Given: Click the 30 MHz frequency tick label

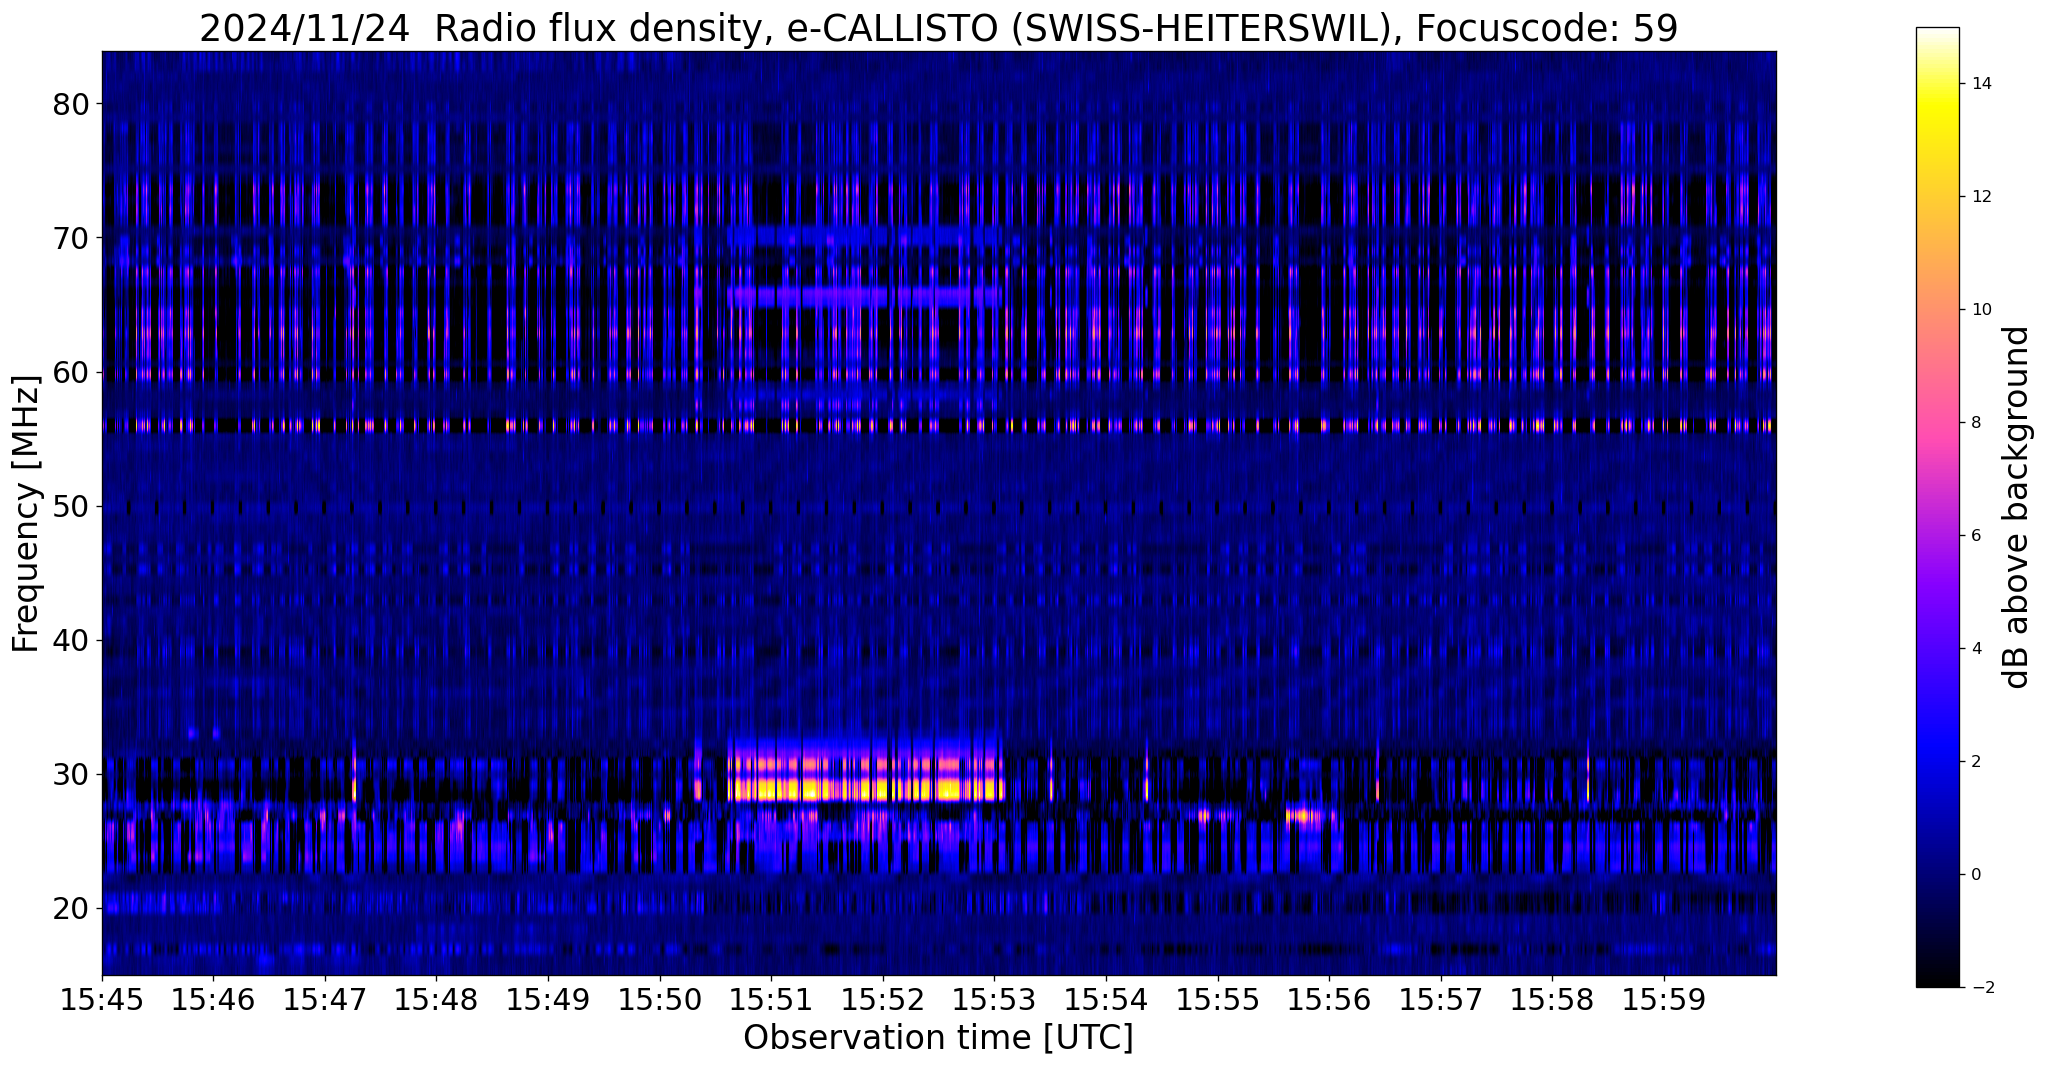Looking at the screenshot, I should [72, 774].
